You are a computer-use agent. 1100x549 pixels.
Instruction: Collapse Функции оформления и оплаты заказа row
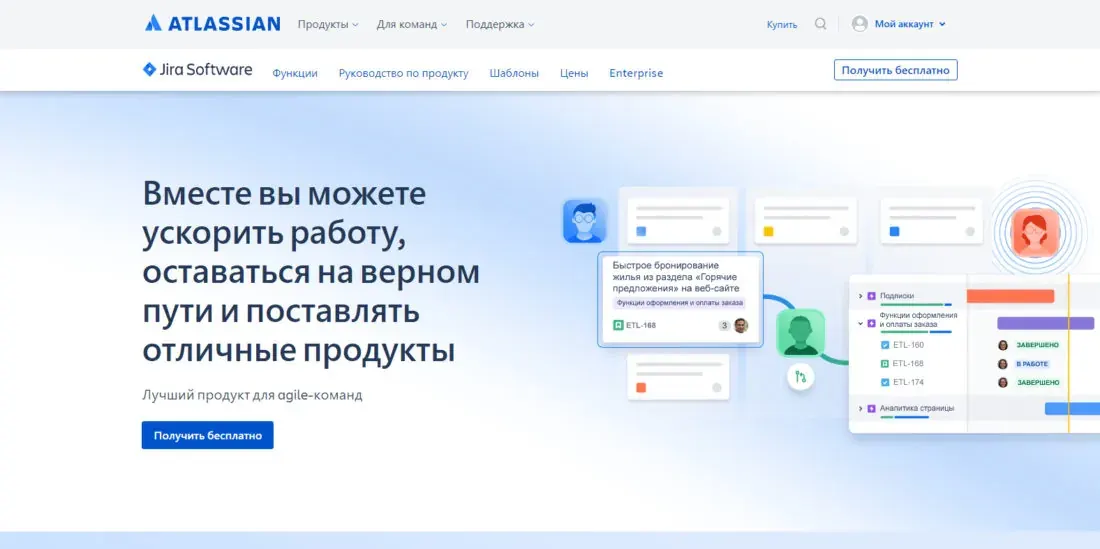[860, 323]
